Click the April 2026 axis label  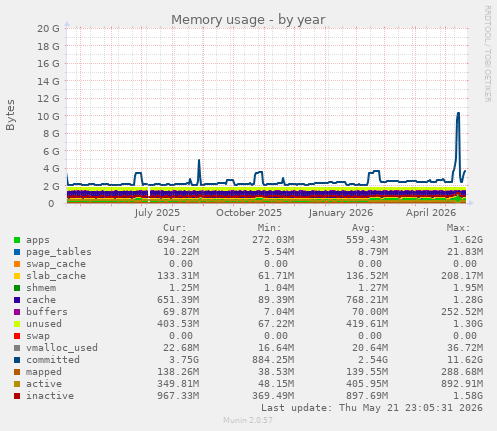[x=431, y=213]
